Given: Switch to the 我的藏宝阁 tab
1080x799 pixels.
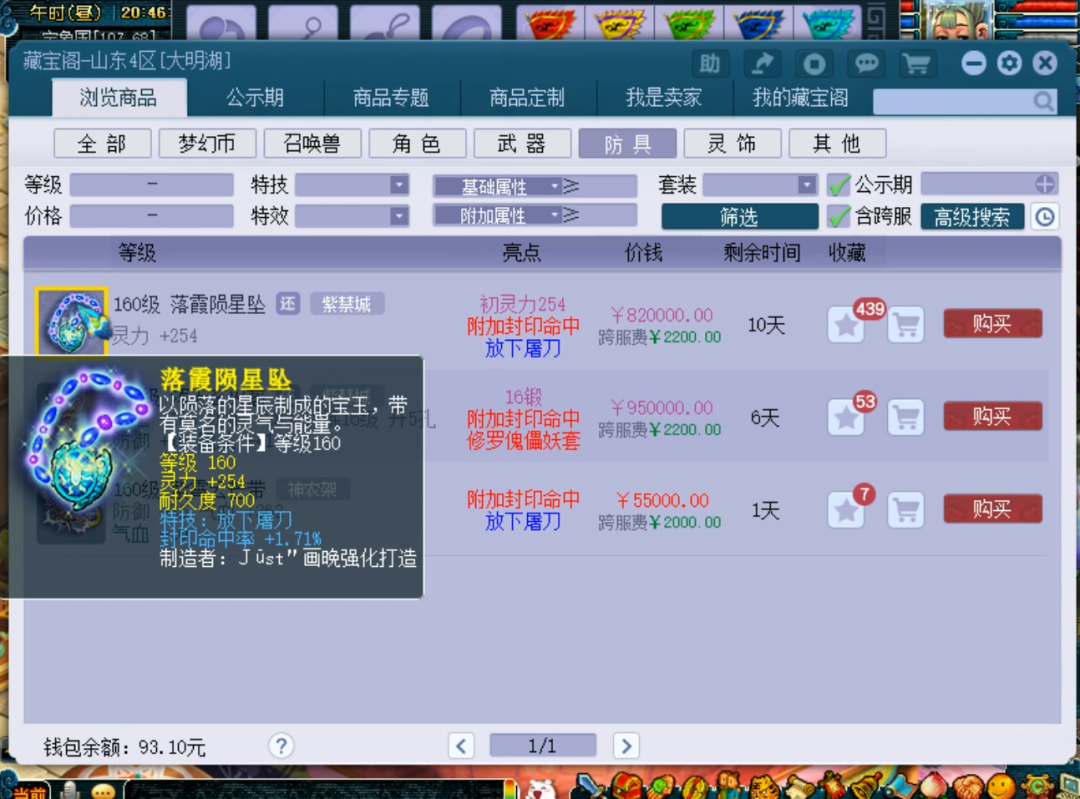Looking at the screenshot, I should [800, 98].
